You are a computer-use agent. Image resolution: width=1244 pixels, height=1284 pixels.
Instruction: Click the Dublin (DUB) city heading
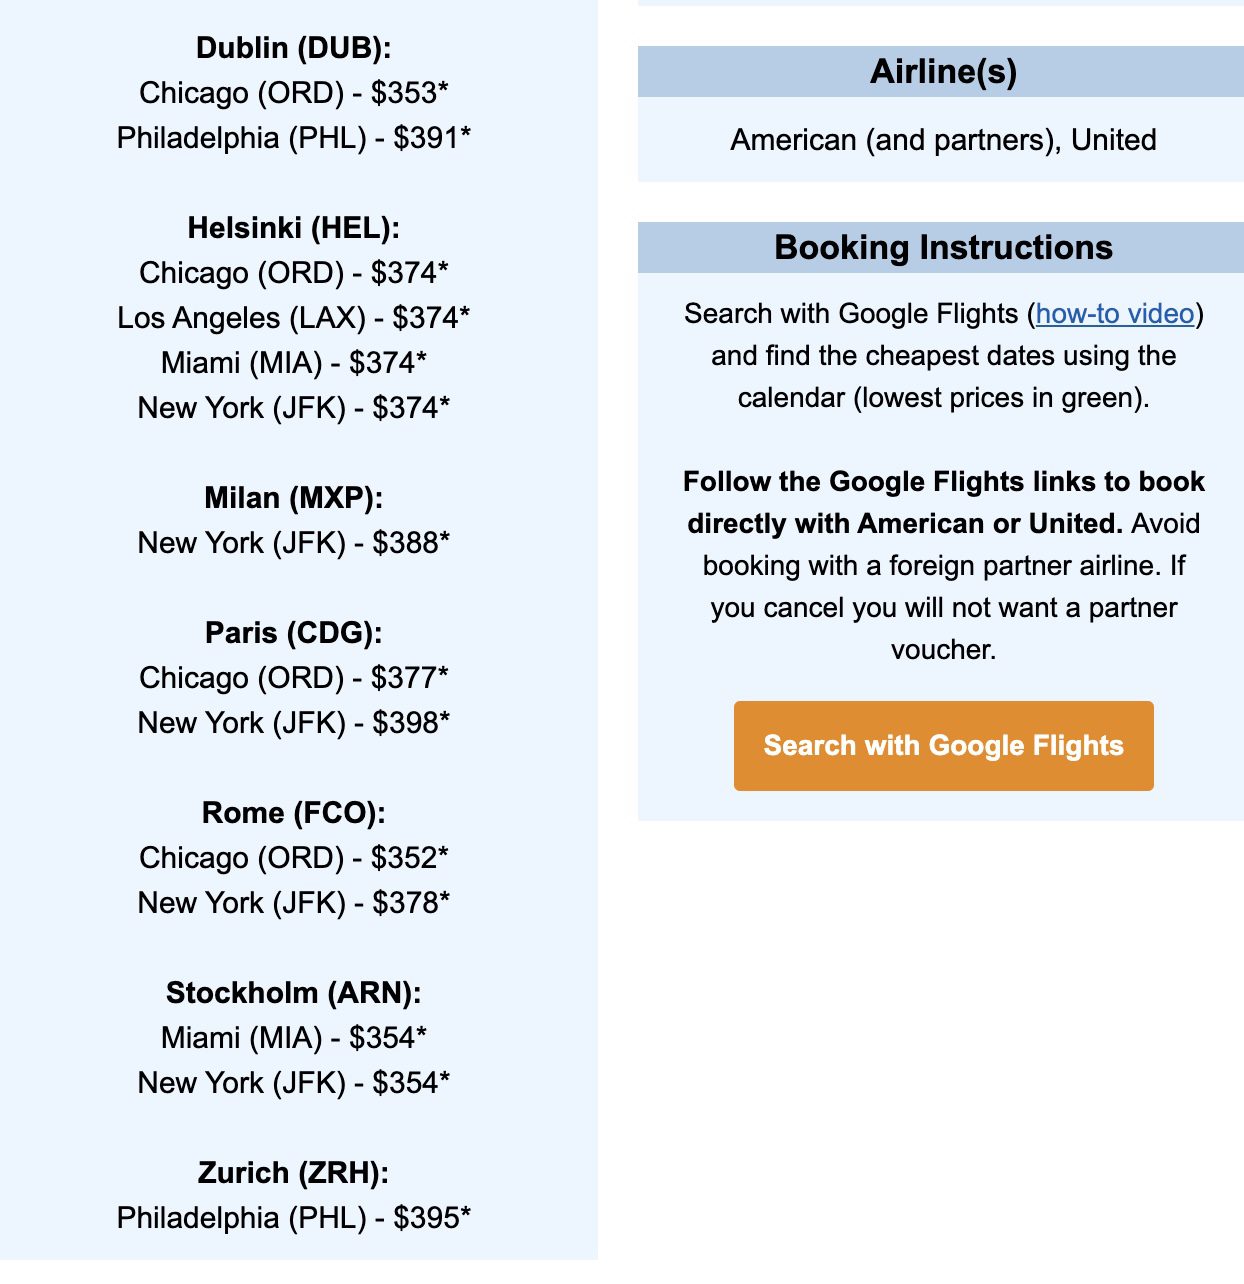297,47
